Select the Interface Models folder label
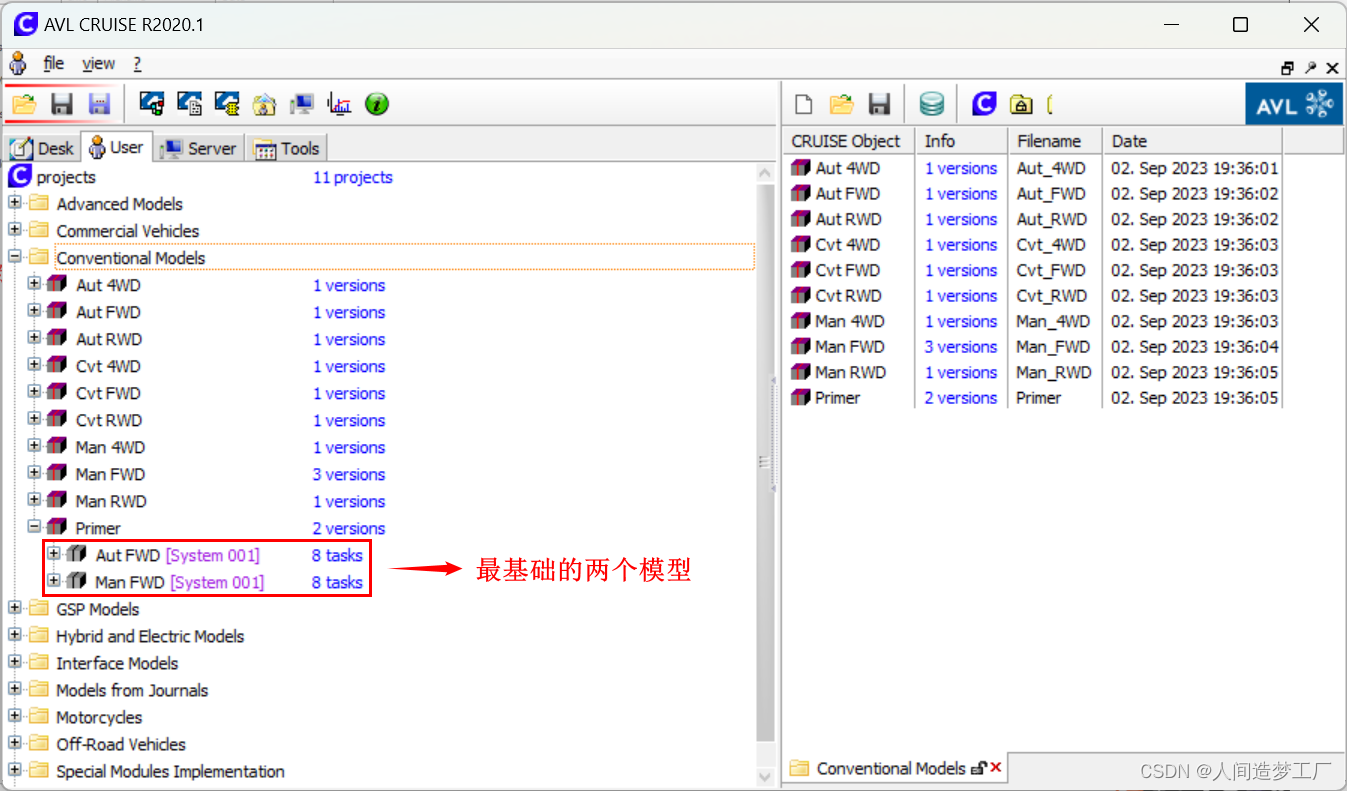The image size is (1347, 791). tap(117, 663)
